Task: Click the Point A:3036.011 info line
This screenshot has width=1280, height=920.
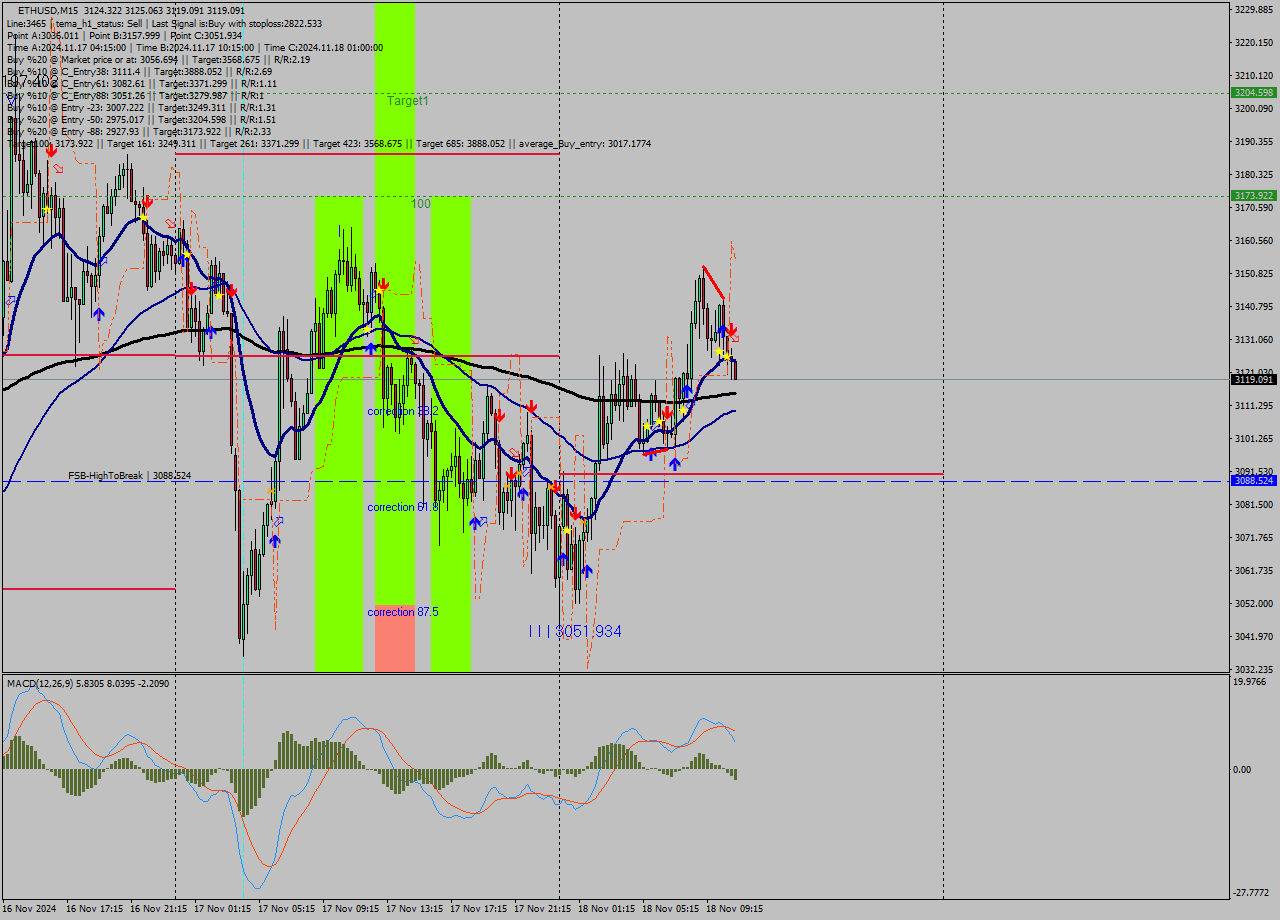Action: coord(125,35)
